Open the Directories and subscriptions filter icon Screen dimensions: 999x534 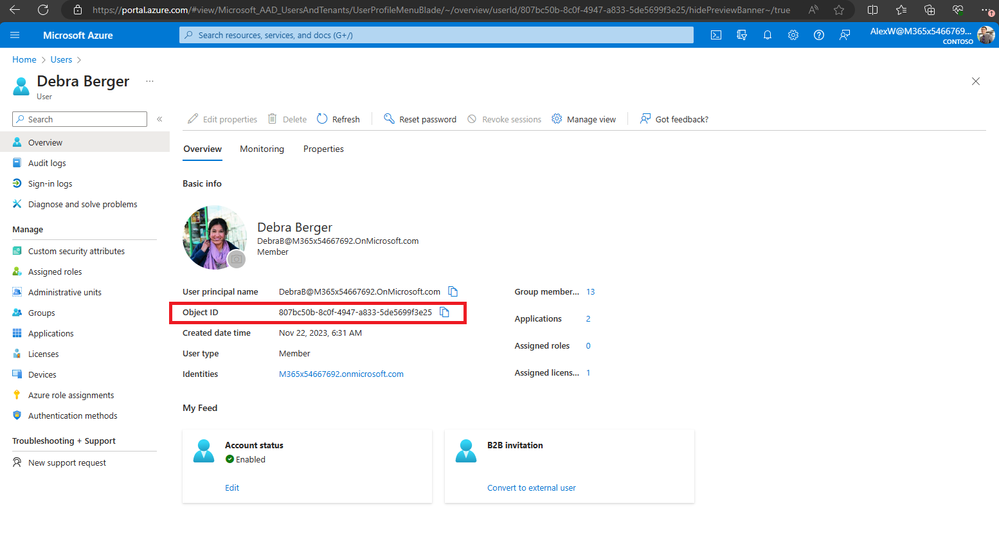[x=742, y=35]
